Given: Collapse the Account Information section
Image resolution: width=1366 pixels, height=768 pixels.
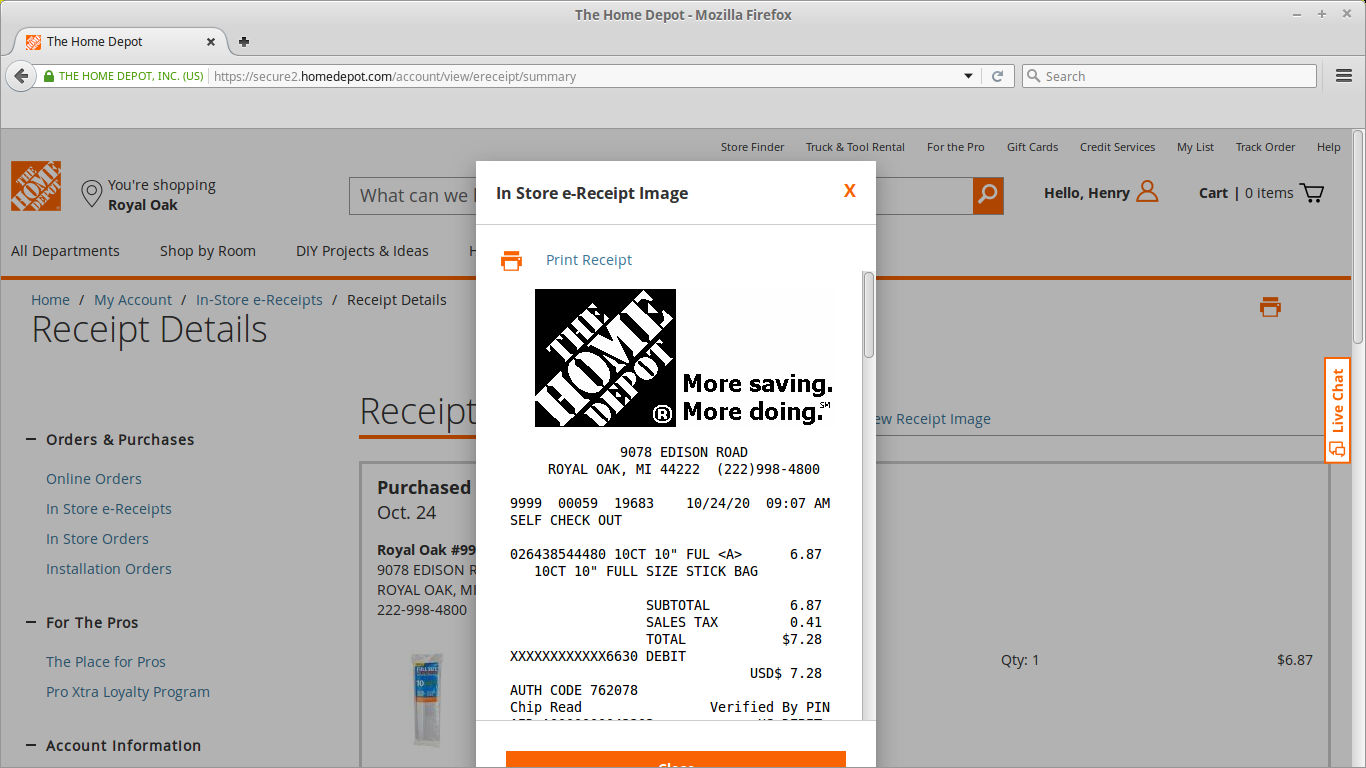Looking at the screenshot, I should tap(28, 745).
